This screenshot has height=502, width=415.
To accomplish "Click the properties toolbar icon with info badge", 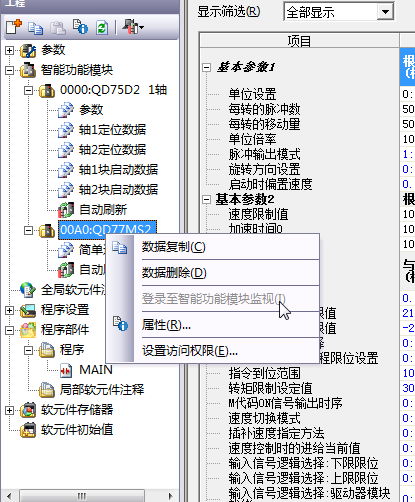I will click(x=80, y=27).
